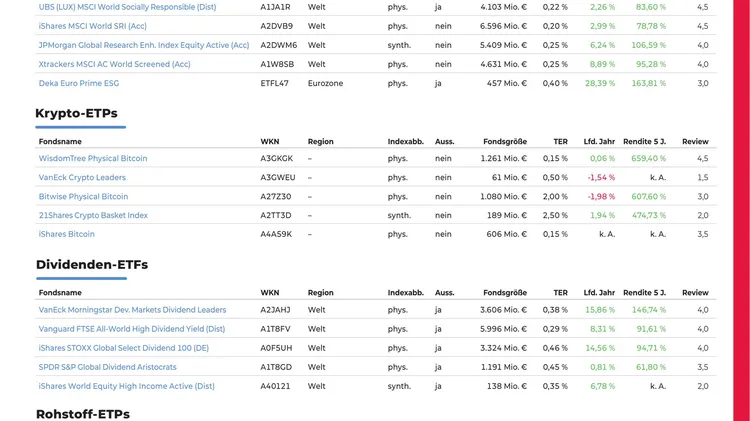The height and width of the screenshot is (421, 750).
Task: Click JPMorgan Global Research Enh. Index Equity link
Action: tap(143, 45)
